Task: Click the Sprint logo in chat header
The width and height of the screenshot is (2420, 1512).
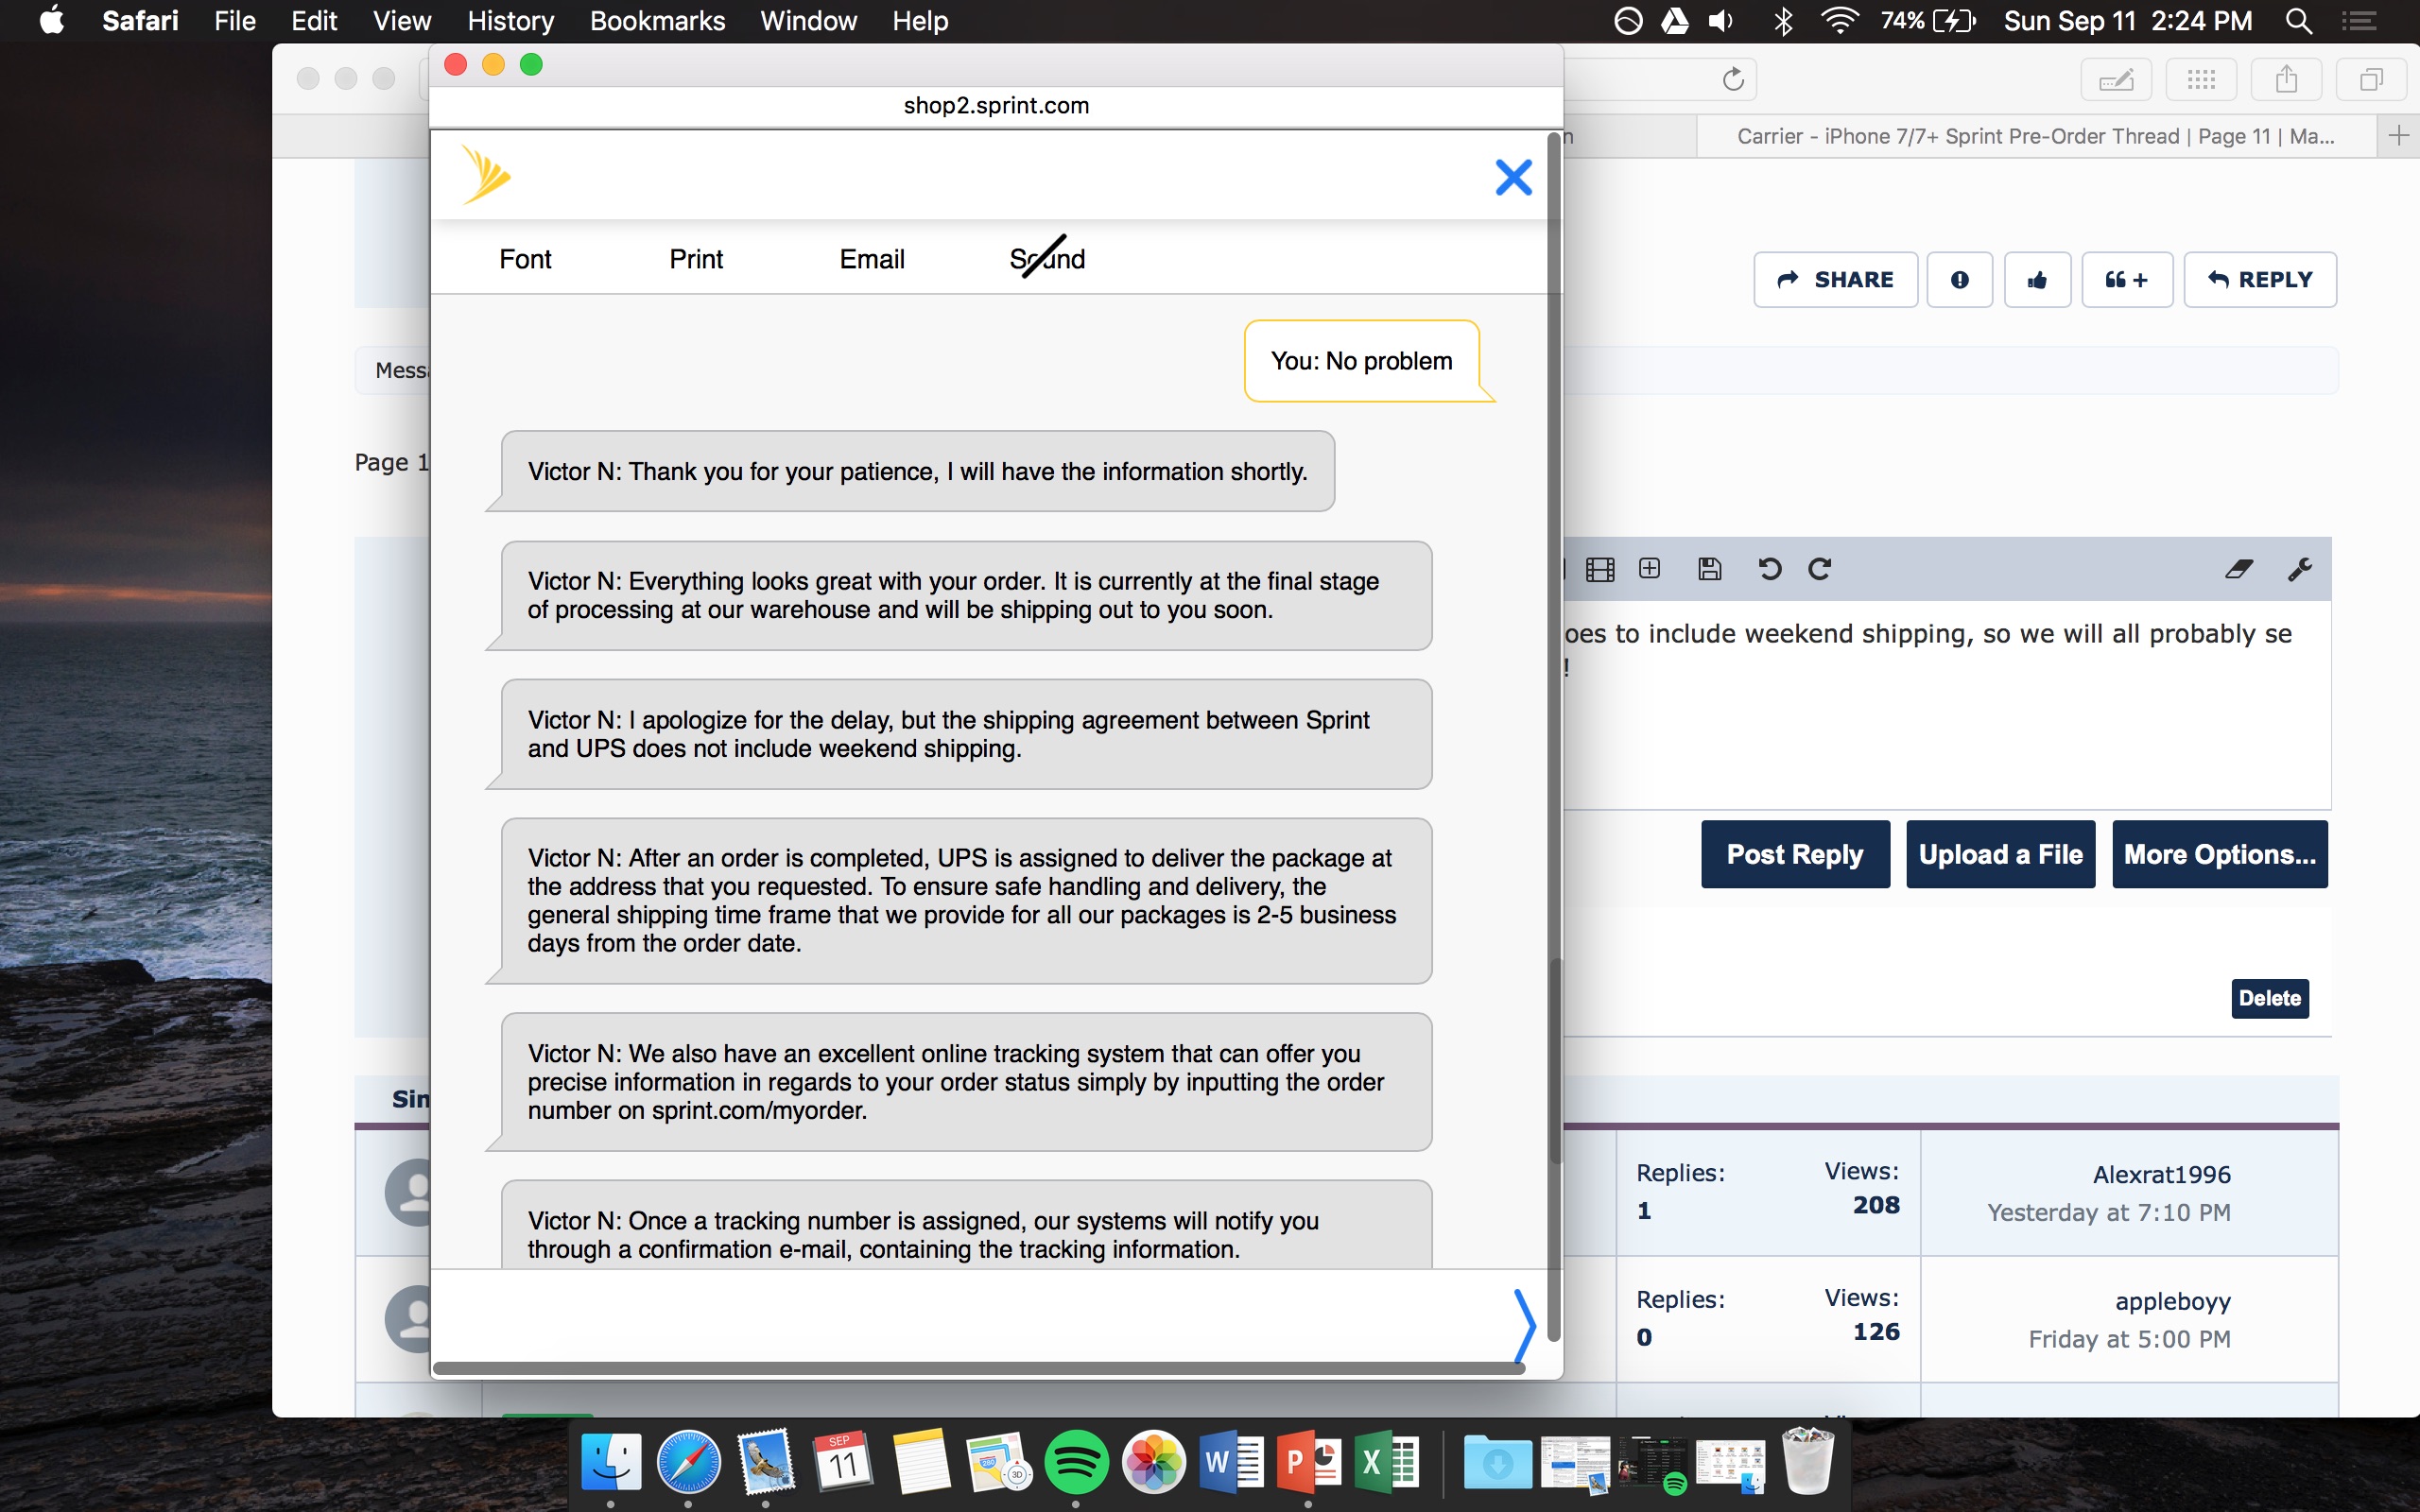Action: pos(486,175)
